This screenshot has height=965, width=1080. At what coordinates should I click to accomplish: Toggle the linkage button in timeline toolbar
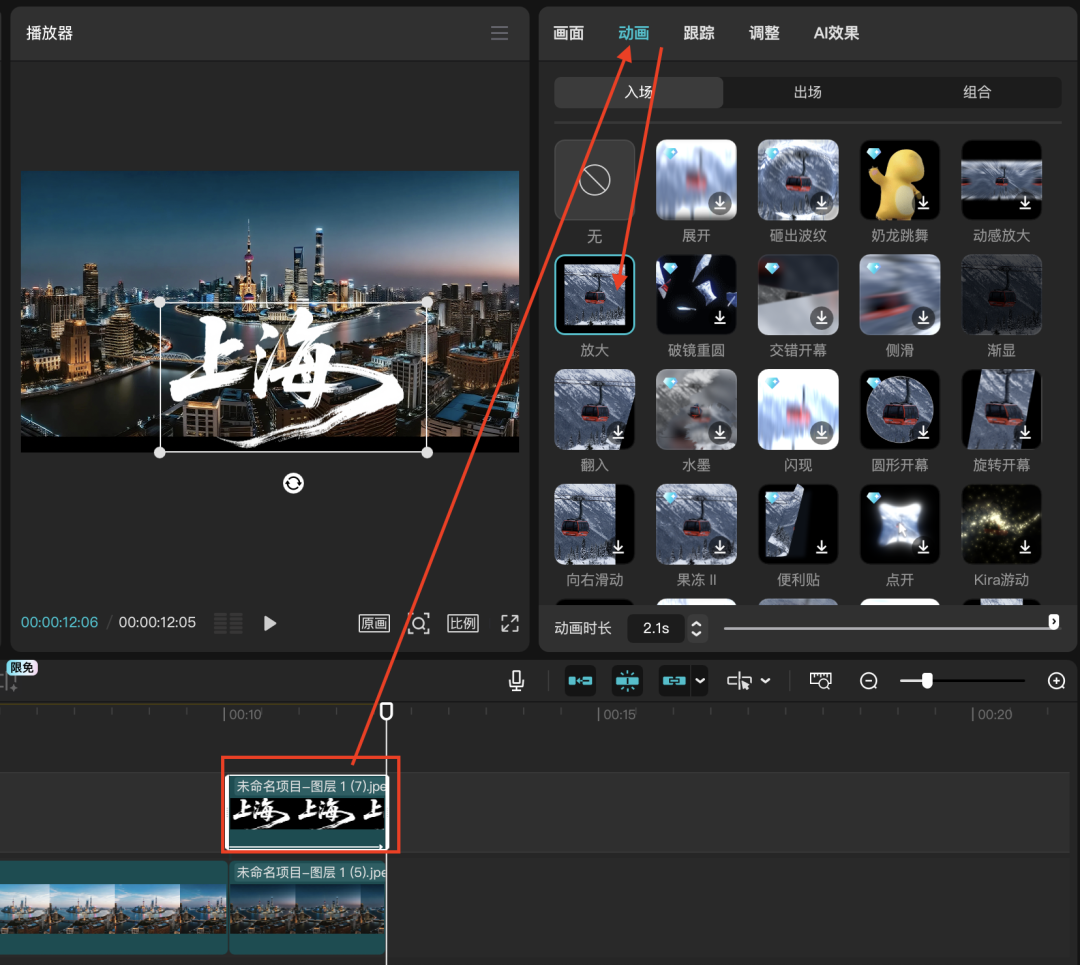pos(674,681)
